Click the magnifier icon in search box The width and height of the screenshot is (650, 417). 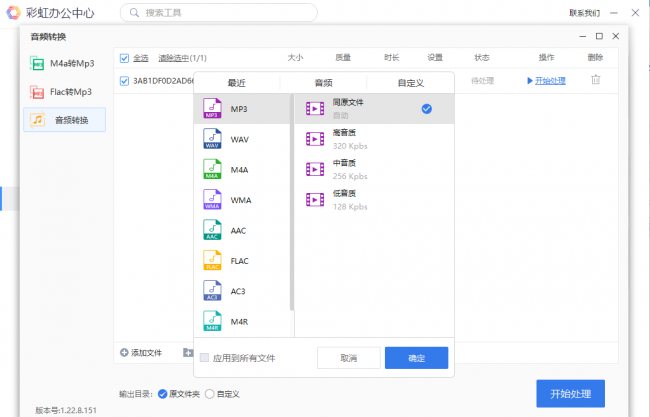tap(134, 13)
